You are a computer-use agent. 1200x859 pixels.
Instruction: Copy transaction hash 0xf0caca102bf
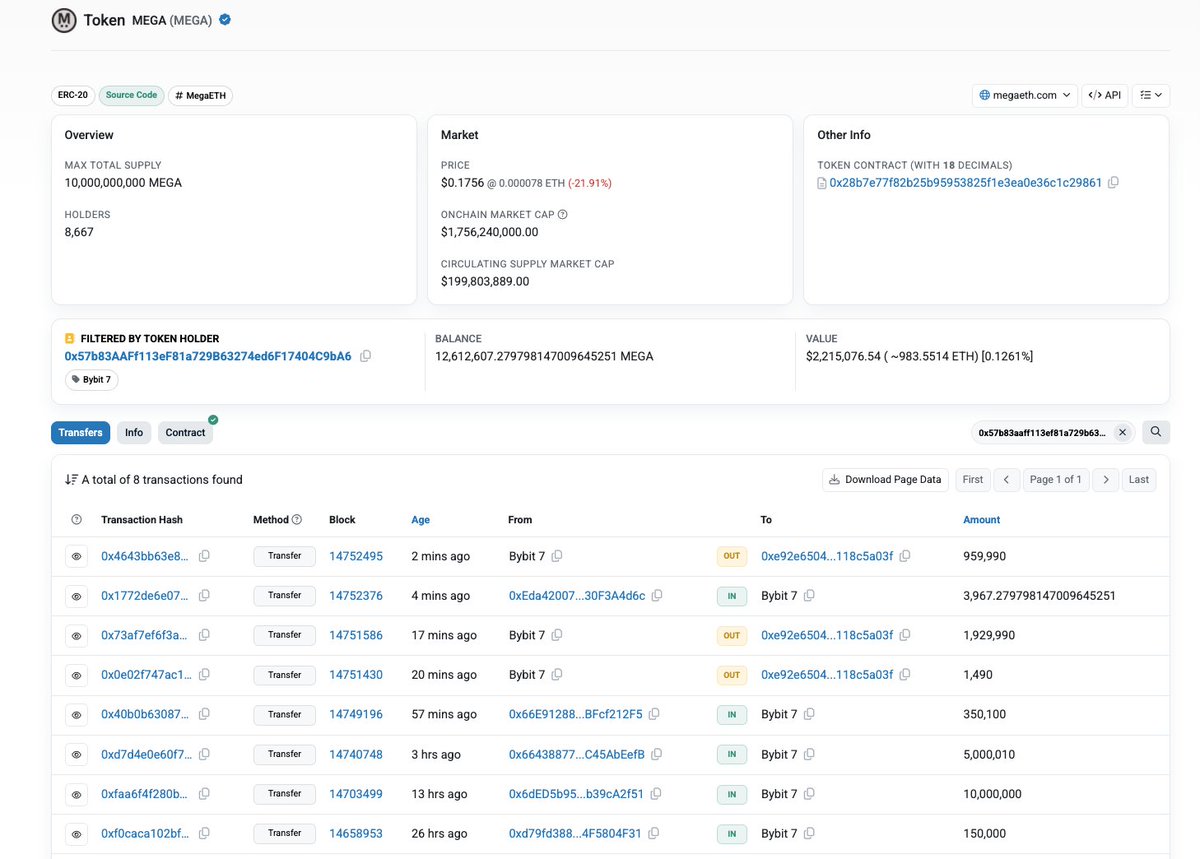[x=204, y=833]
